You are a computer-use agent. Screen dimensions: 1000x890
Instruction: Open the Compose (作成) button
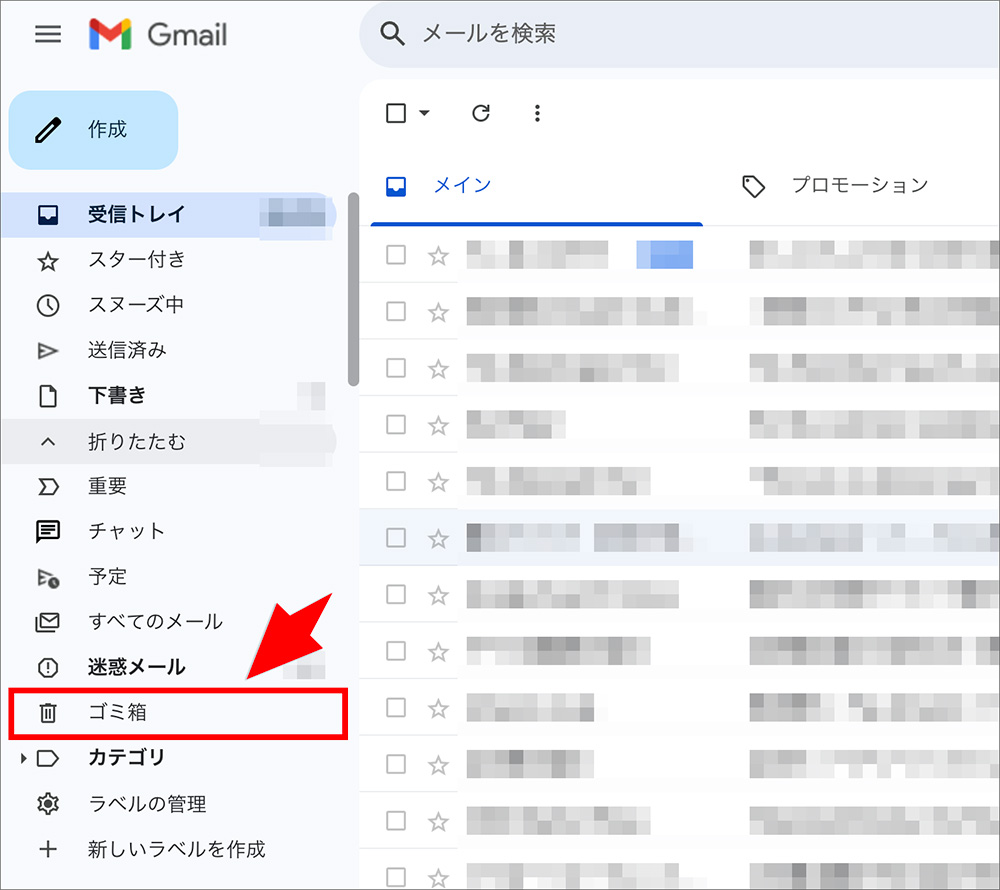pos(93,129)
